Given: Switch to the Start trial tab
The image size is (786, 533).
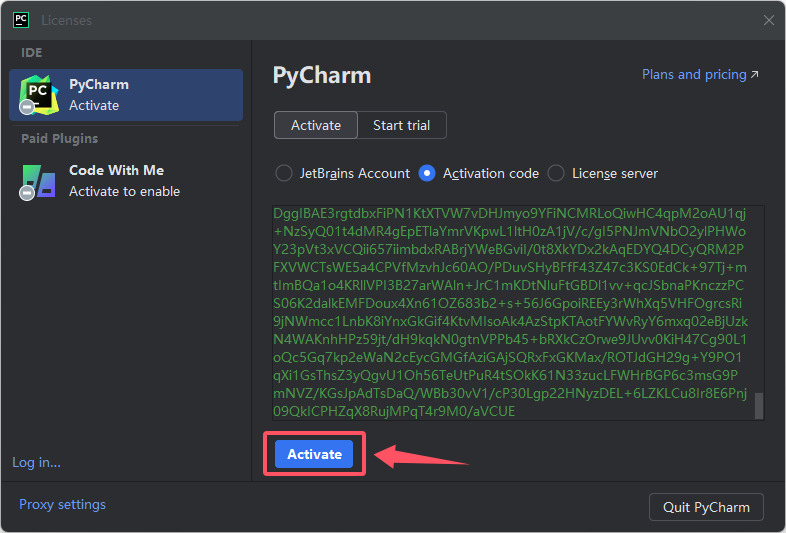Looking at the screenshot, I should point(402,125).
